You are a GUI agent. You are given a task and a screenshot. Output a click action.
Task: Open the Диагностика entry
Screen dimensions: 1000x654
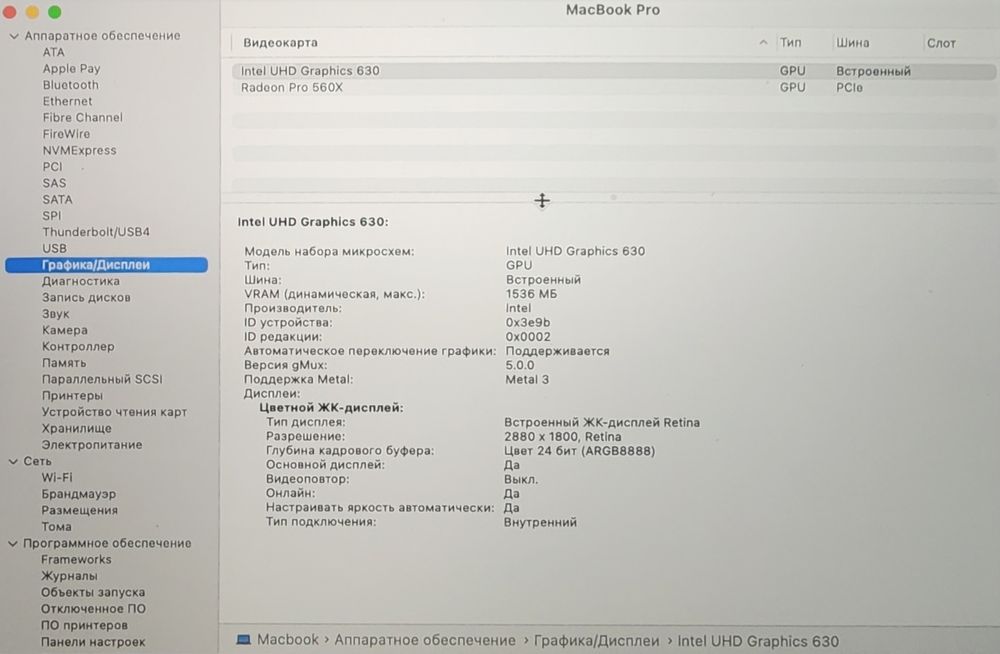(x=81, y=281)
